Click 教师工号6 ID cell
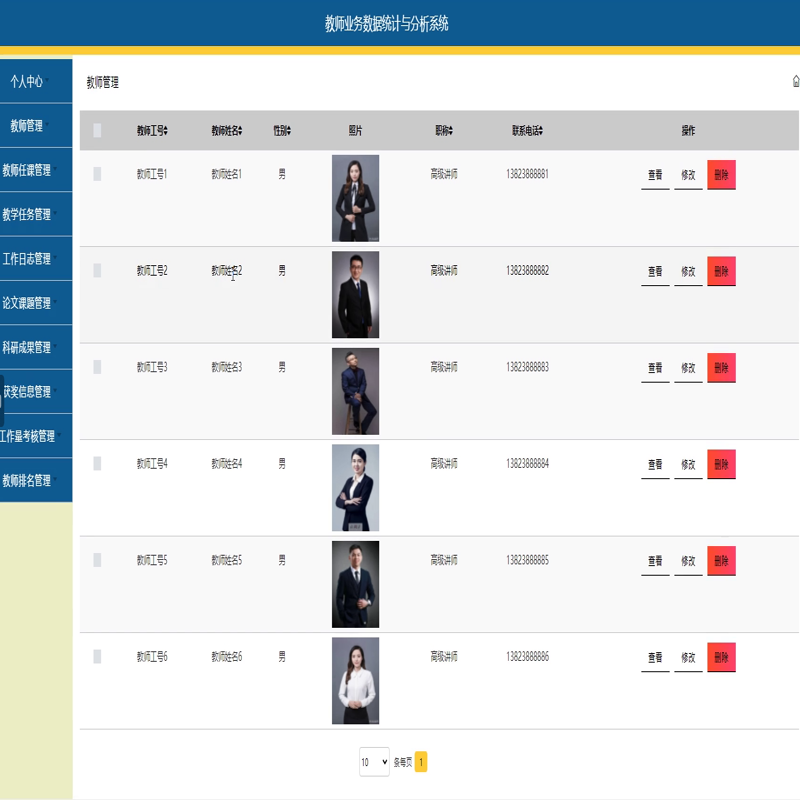This screenshot has height=800, width=800. coord(152,656)
